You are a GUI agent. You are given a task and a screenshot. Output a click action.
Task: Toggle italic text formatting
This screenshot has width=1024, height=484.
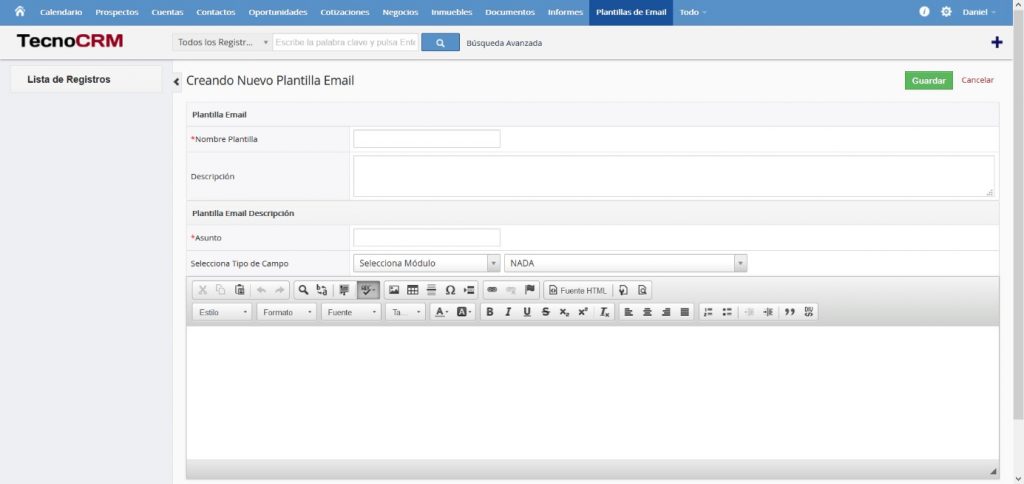point(508,312)
